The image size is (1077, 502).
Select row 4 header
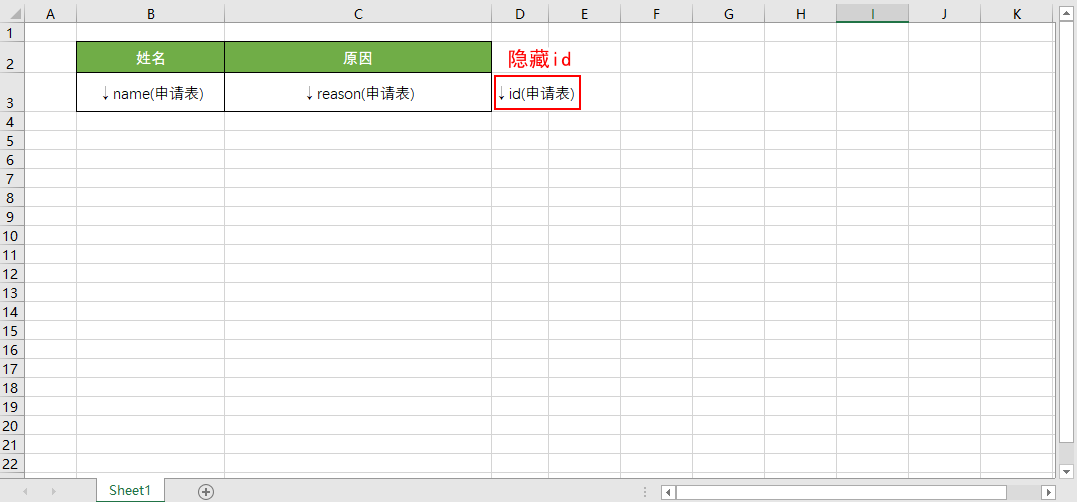pyautogui.click(x=12, y=121)
